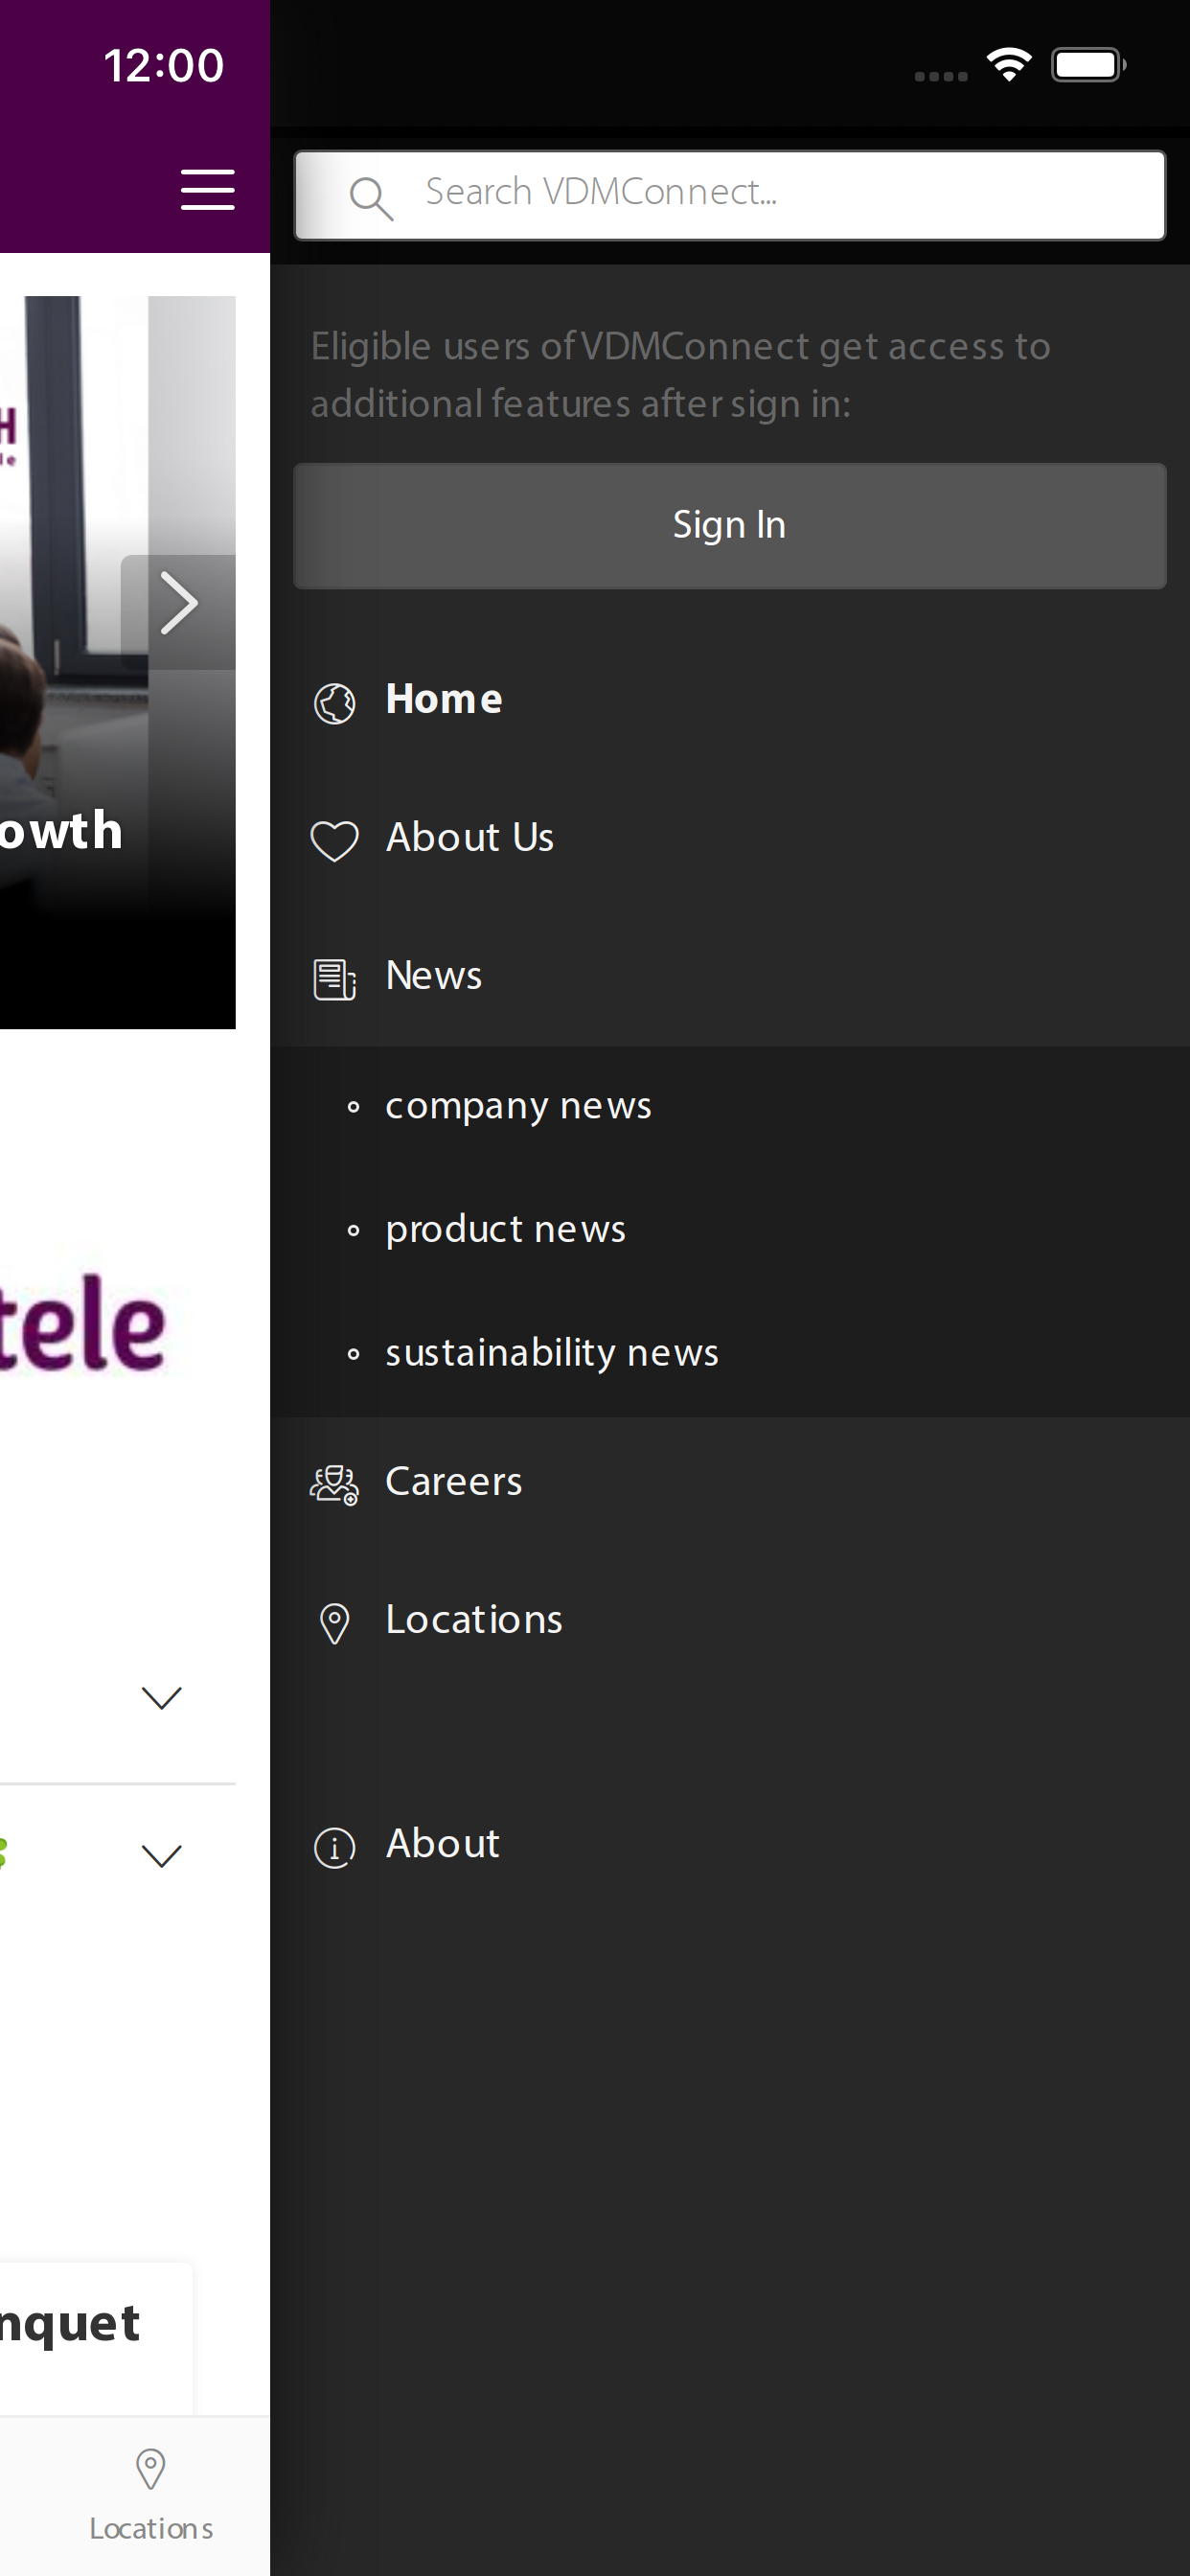
Task: Click the Locations pin icon in menu
Action: coord(334,1623)
